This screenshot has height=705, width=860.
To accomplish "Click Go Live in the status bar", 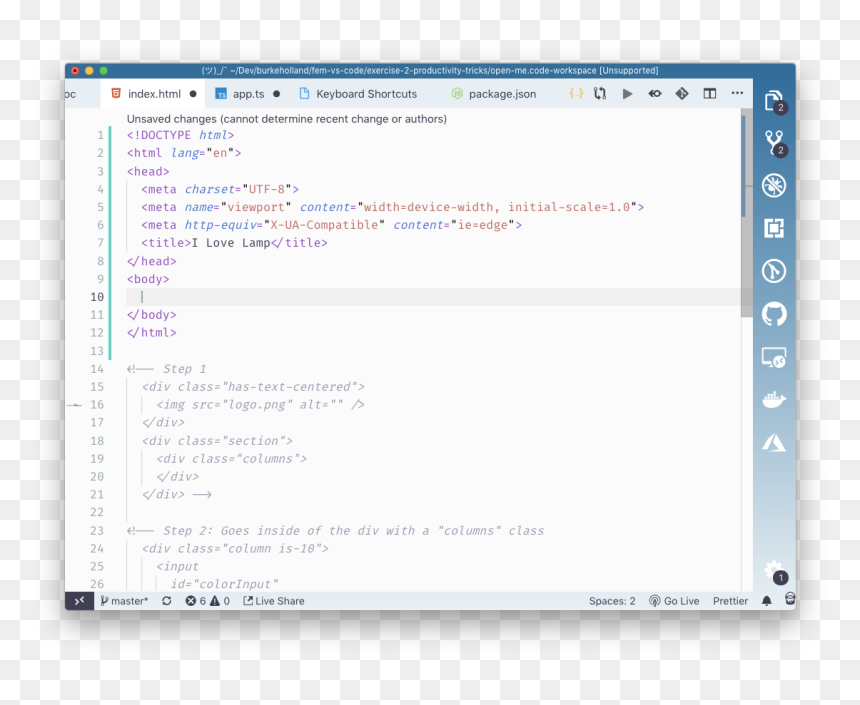I will pos(674,601).
